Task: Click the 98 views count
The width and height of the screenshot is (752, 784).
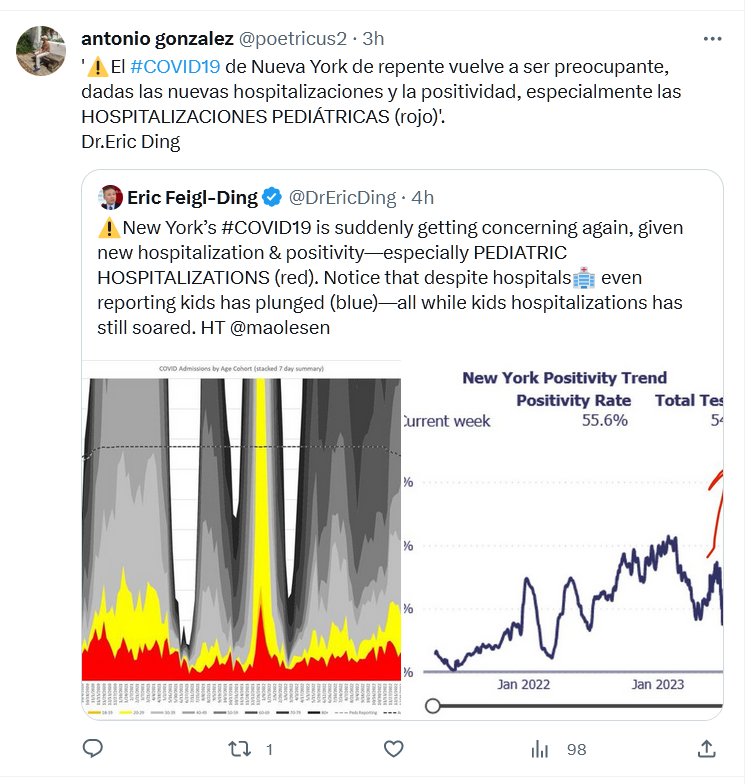Action: pos(576,749)
